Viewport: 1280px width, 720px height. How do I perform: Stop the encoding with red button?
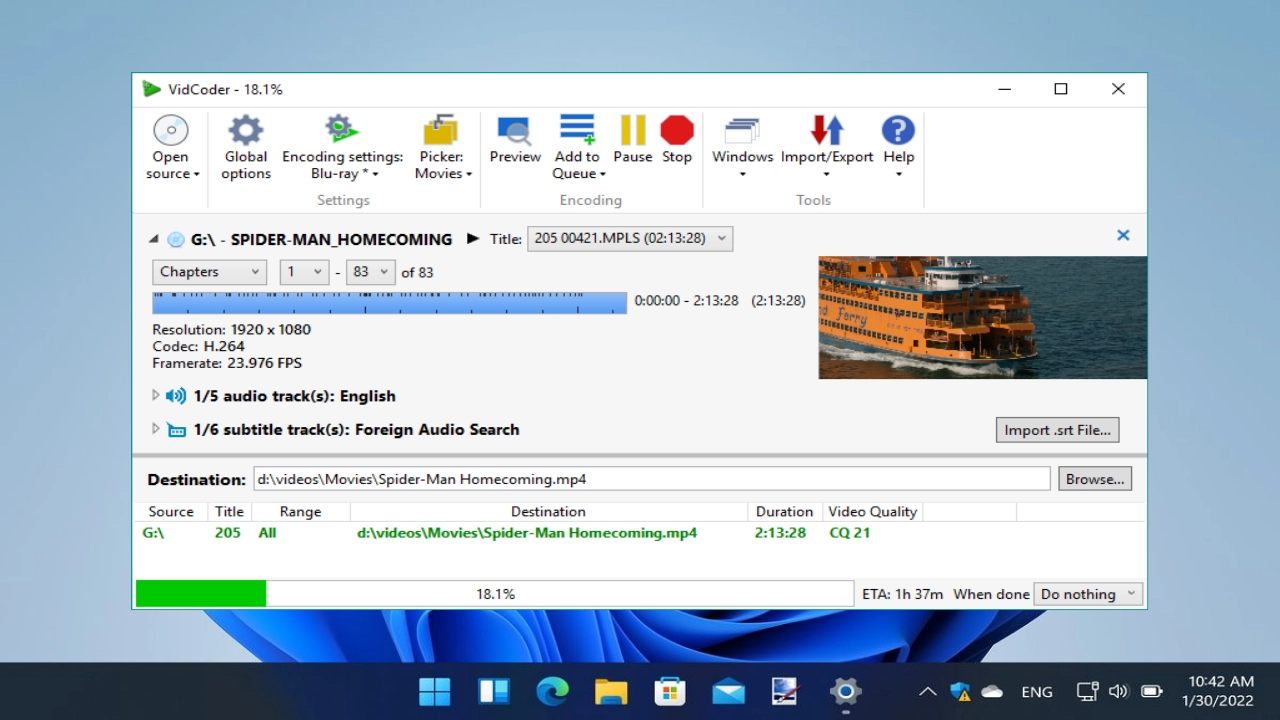[x=677, y=139]
